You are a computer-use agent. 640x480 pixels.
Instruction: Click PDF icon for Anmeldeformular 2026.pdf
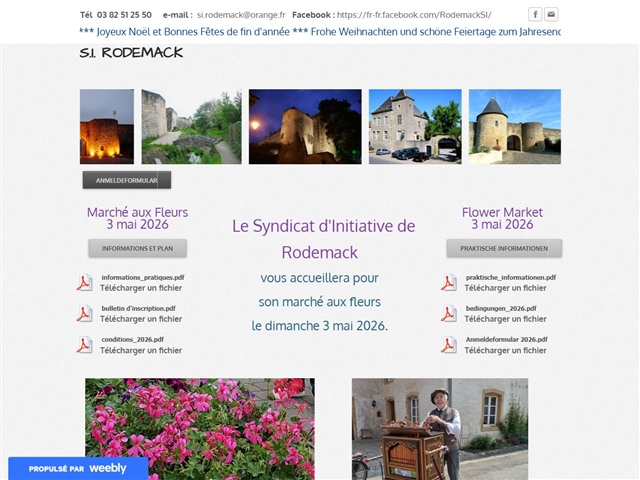click(x=449, y=345)
